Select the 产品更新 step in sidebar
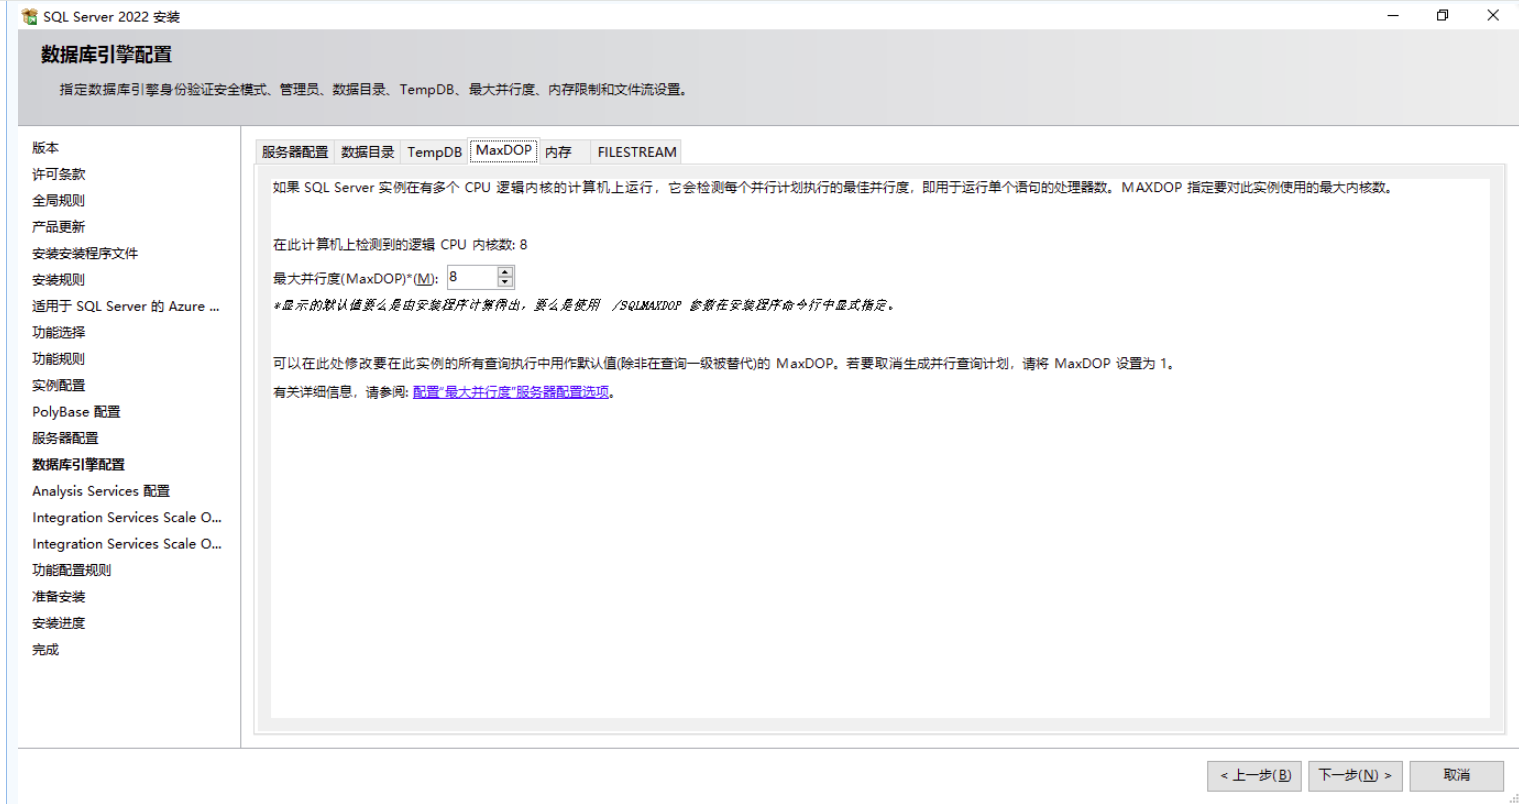Screen dimensions: 1519x804 [59, 227]
